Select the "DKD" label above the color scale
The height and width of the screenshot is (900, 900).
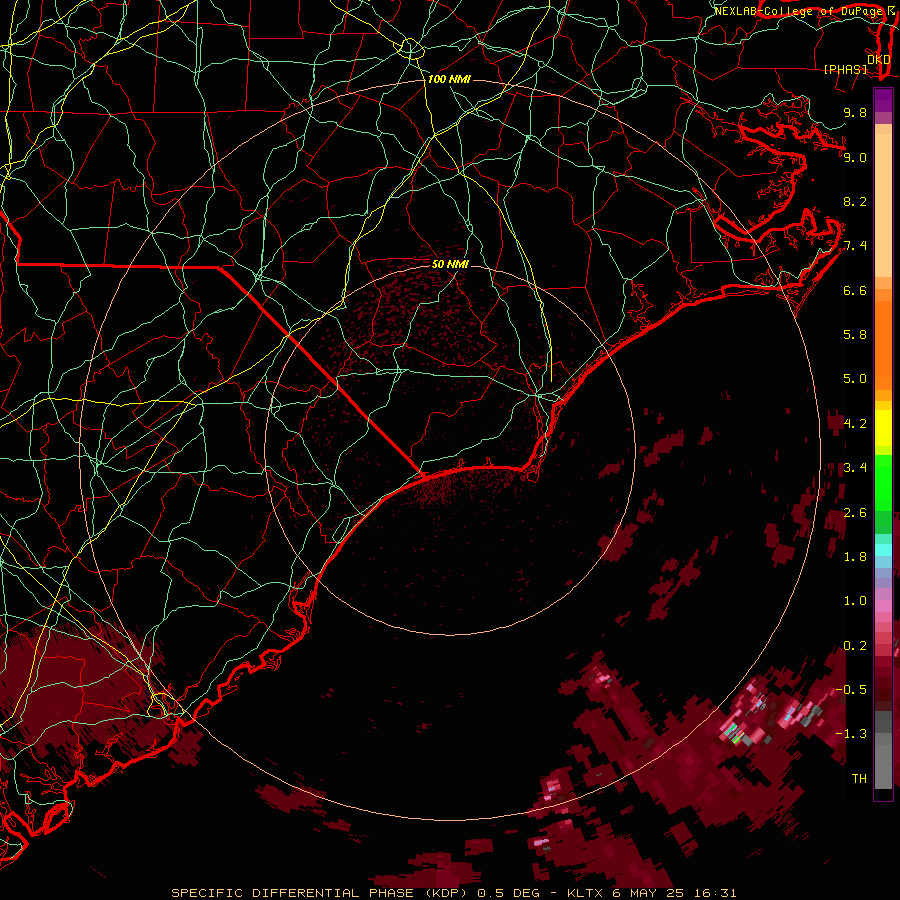click(x=879, y=60)
